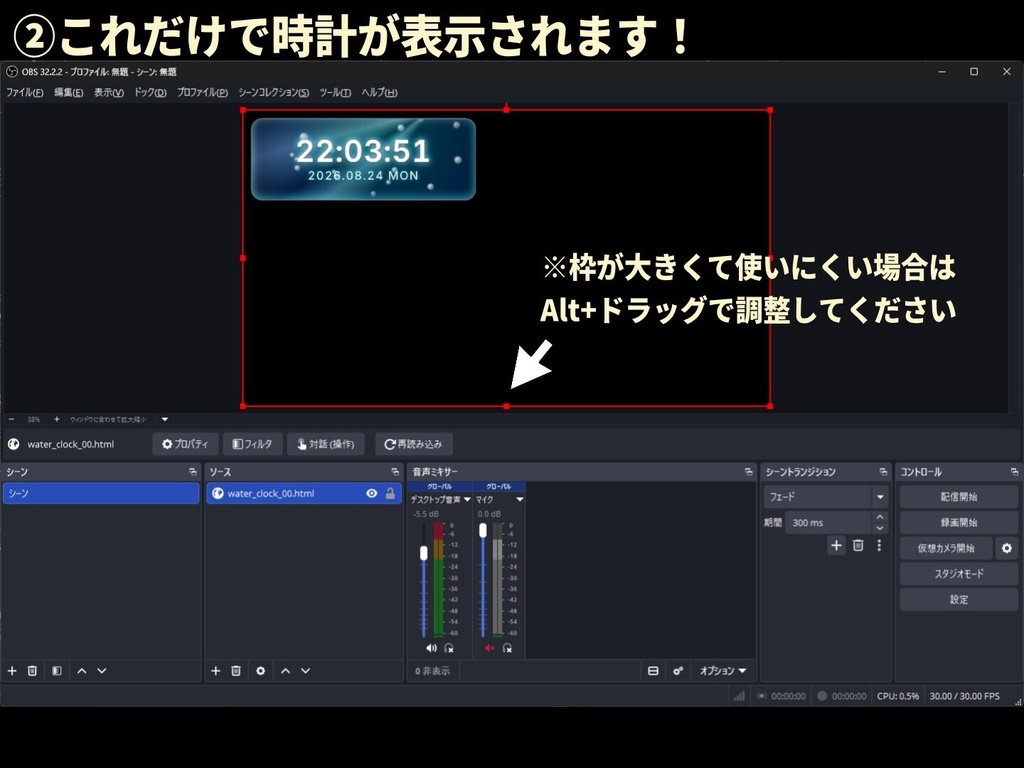1024x768 pixels.
Task: Click デスクトップ音声 volume slider handle
Action: tap(424, 553)
